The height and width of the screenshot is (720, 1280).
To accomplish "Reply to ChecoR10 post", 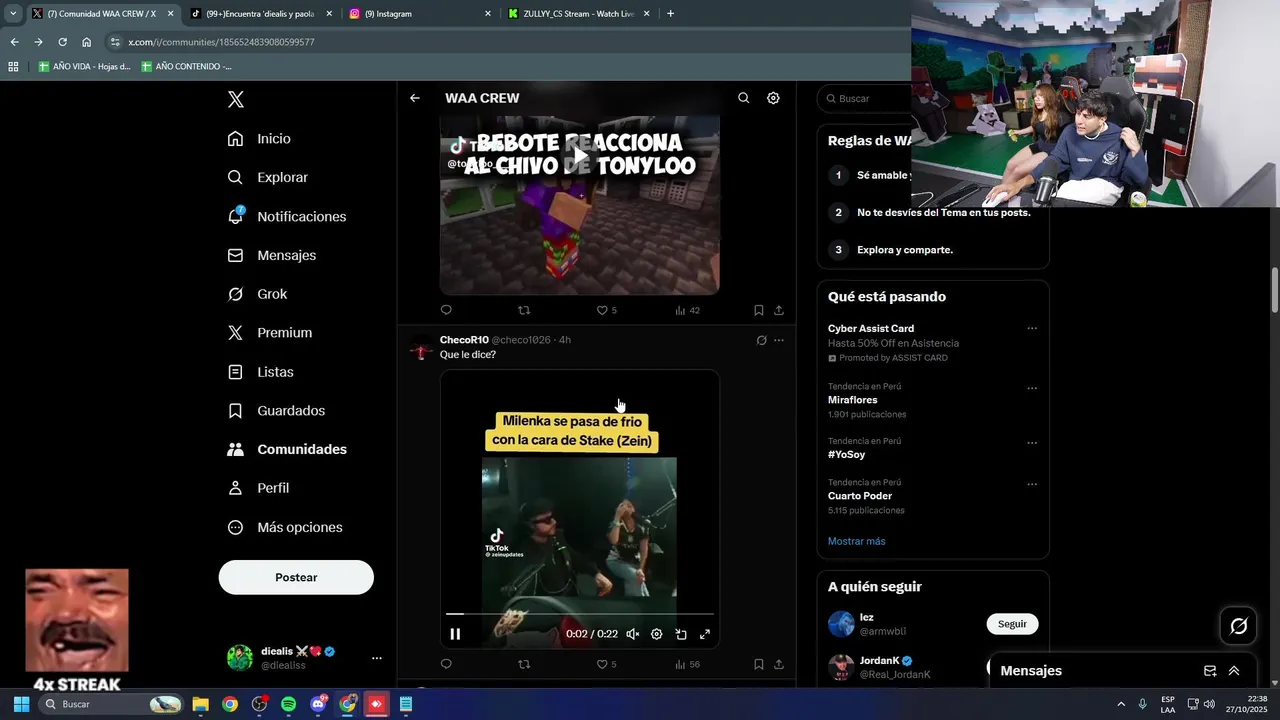I will 446,664.
